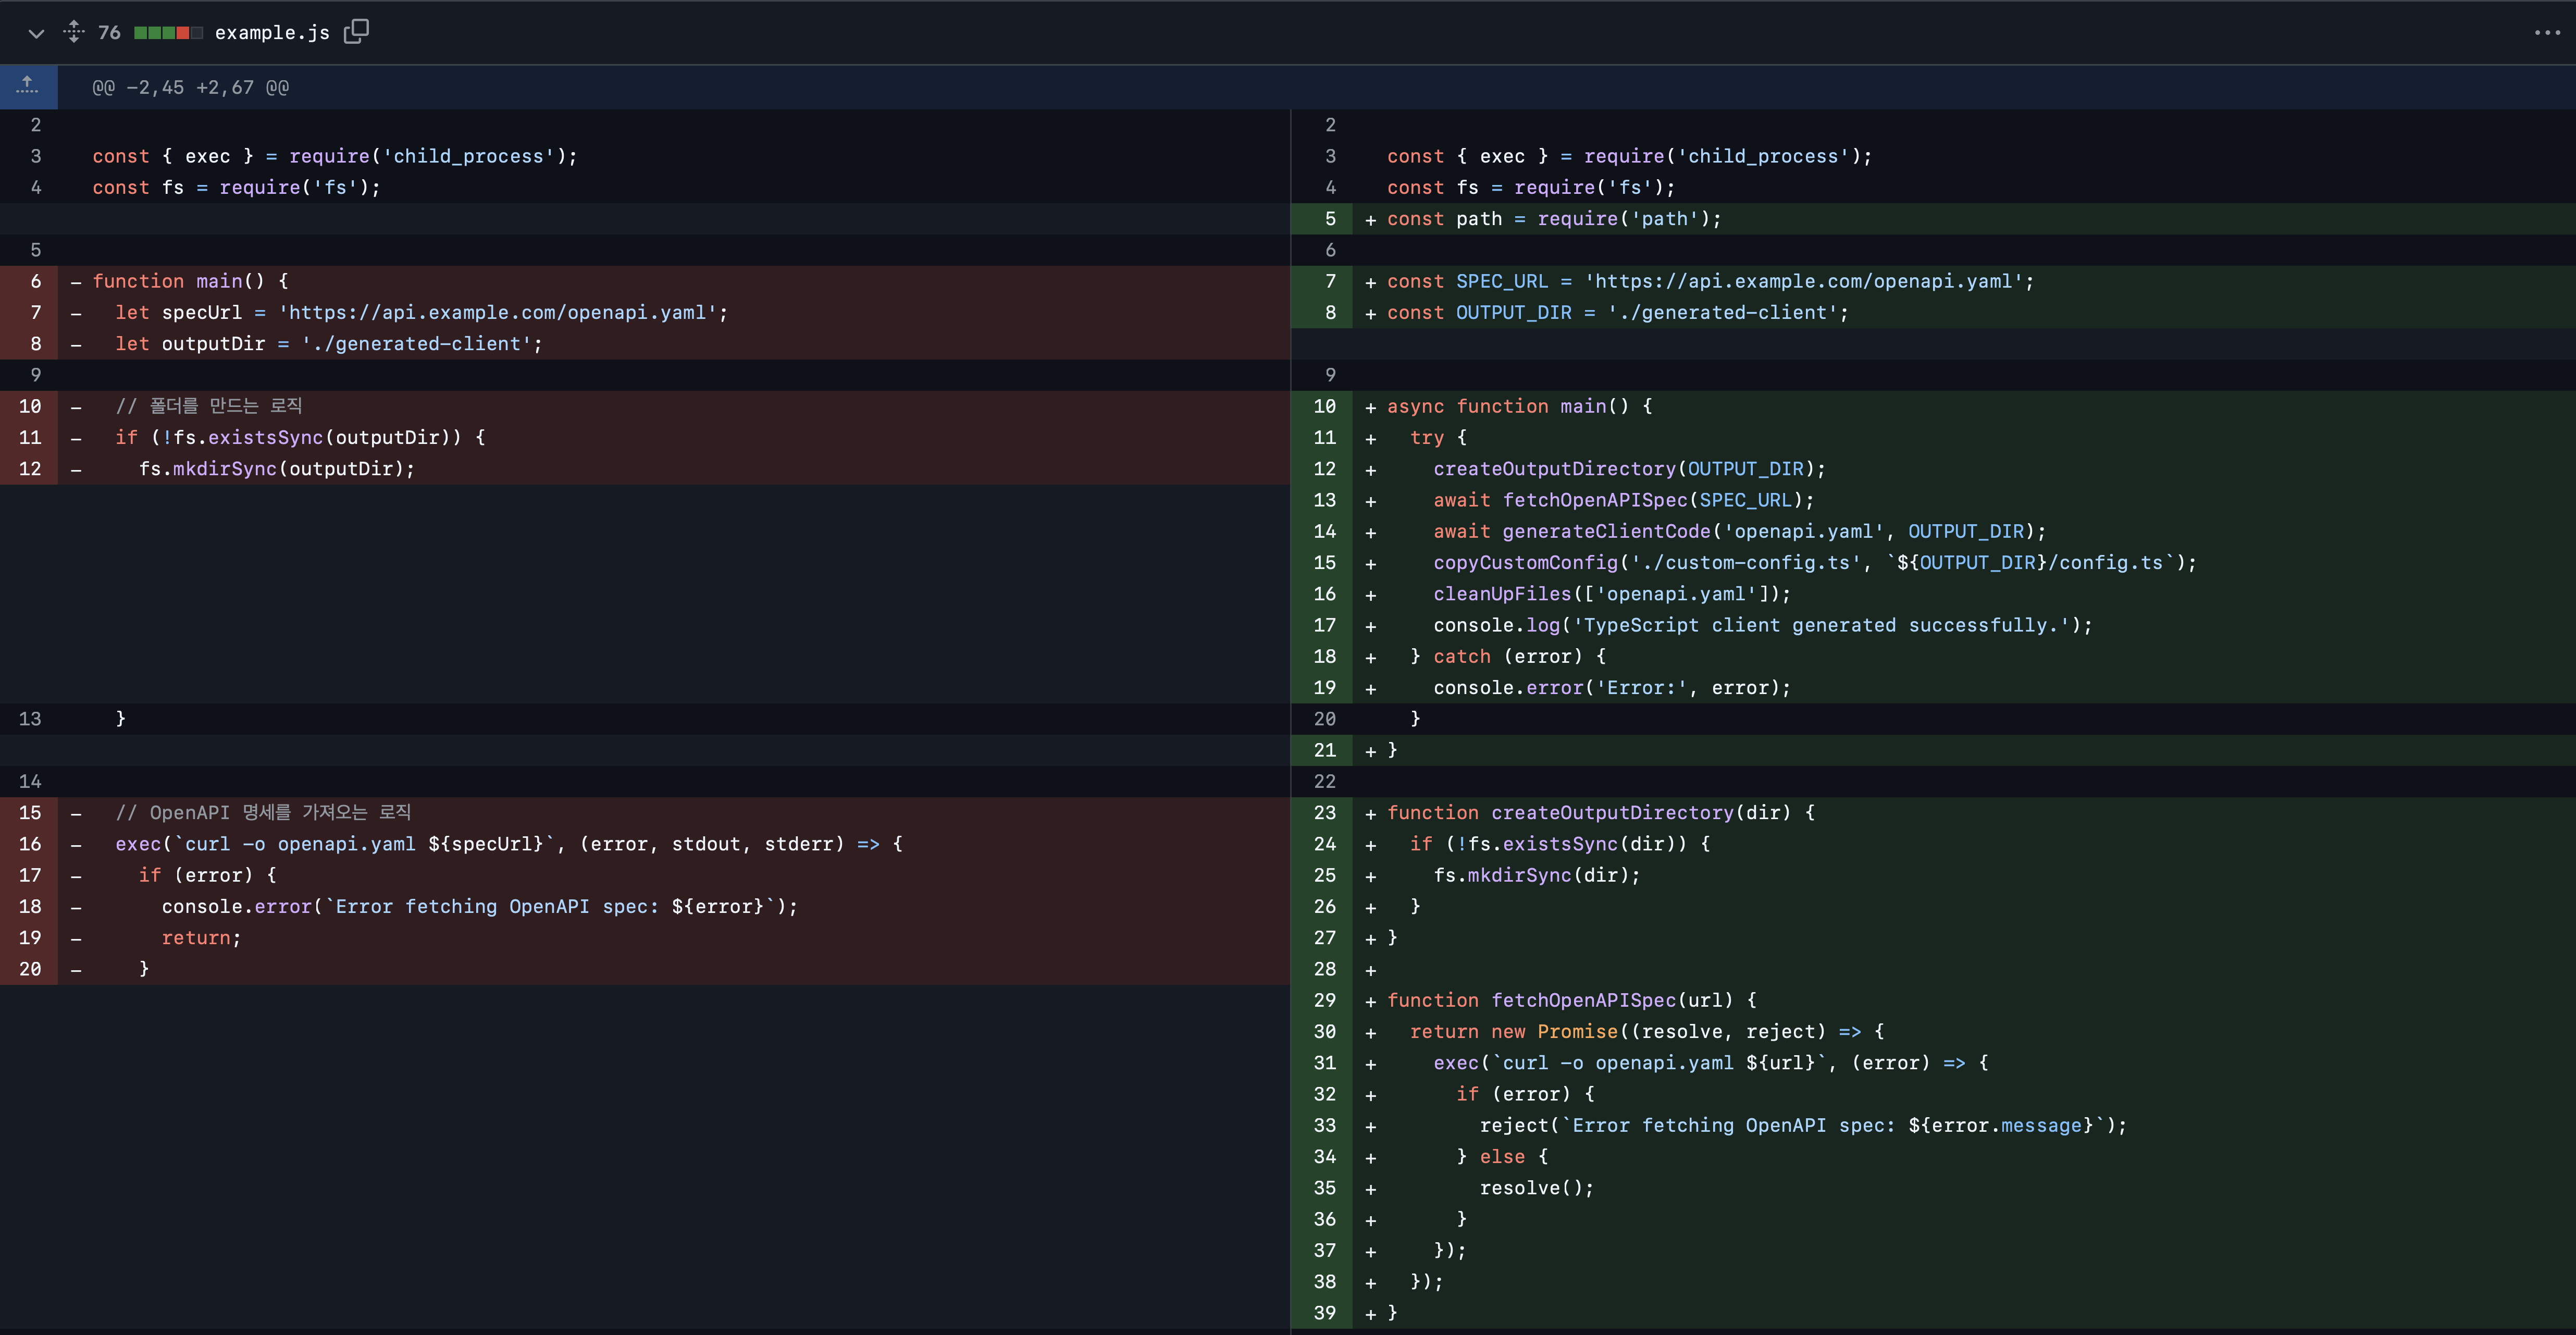Click left-pane const exec require child_process line

(335, 157)
